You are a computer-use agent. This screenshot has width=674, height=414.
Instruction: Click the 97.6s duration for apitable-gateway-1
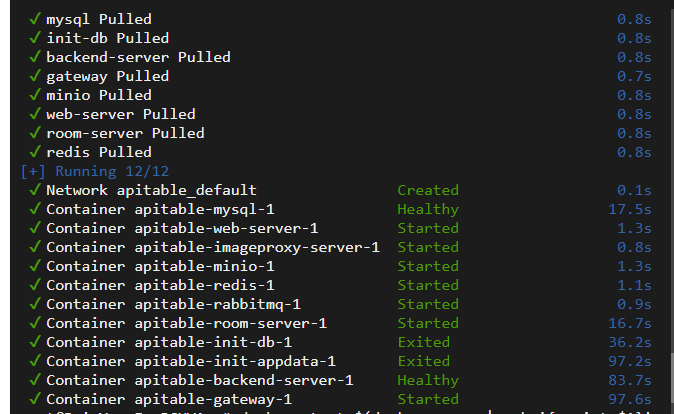pos(635,399)
